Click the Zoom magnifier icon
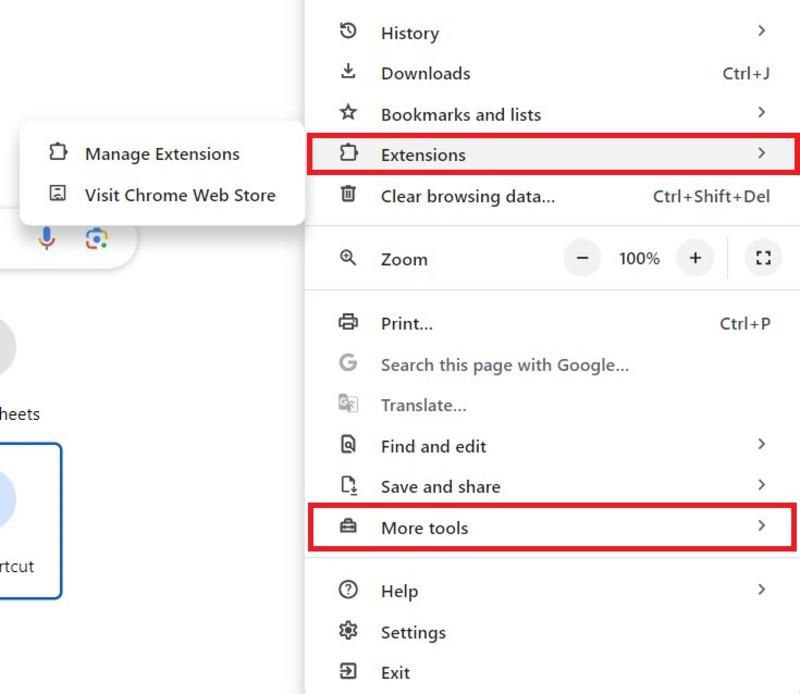This screenshot has height=694, width=800. click(348, 257)
